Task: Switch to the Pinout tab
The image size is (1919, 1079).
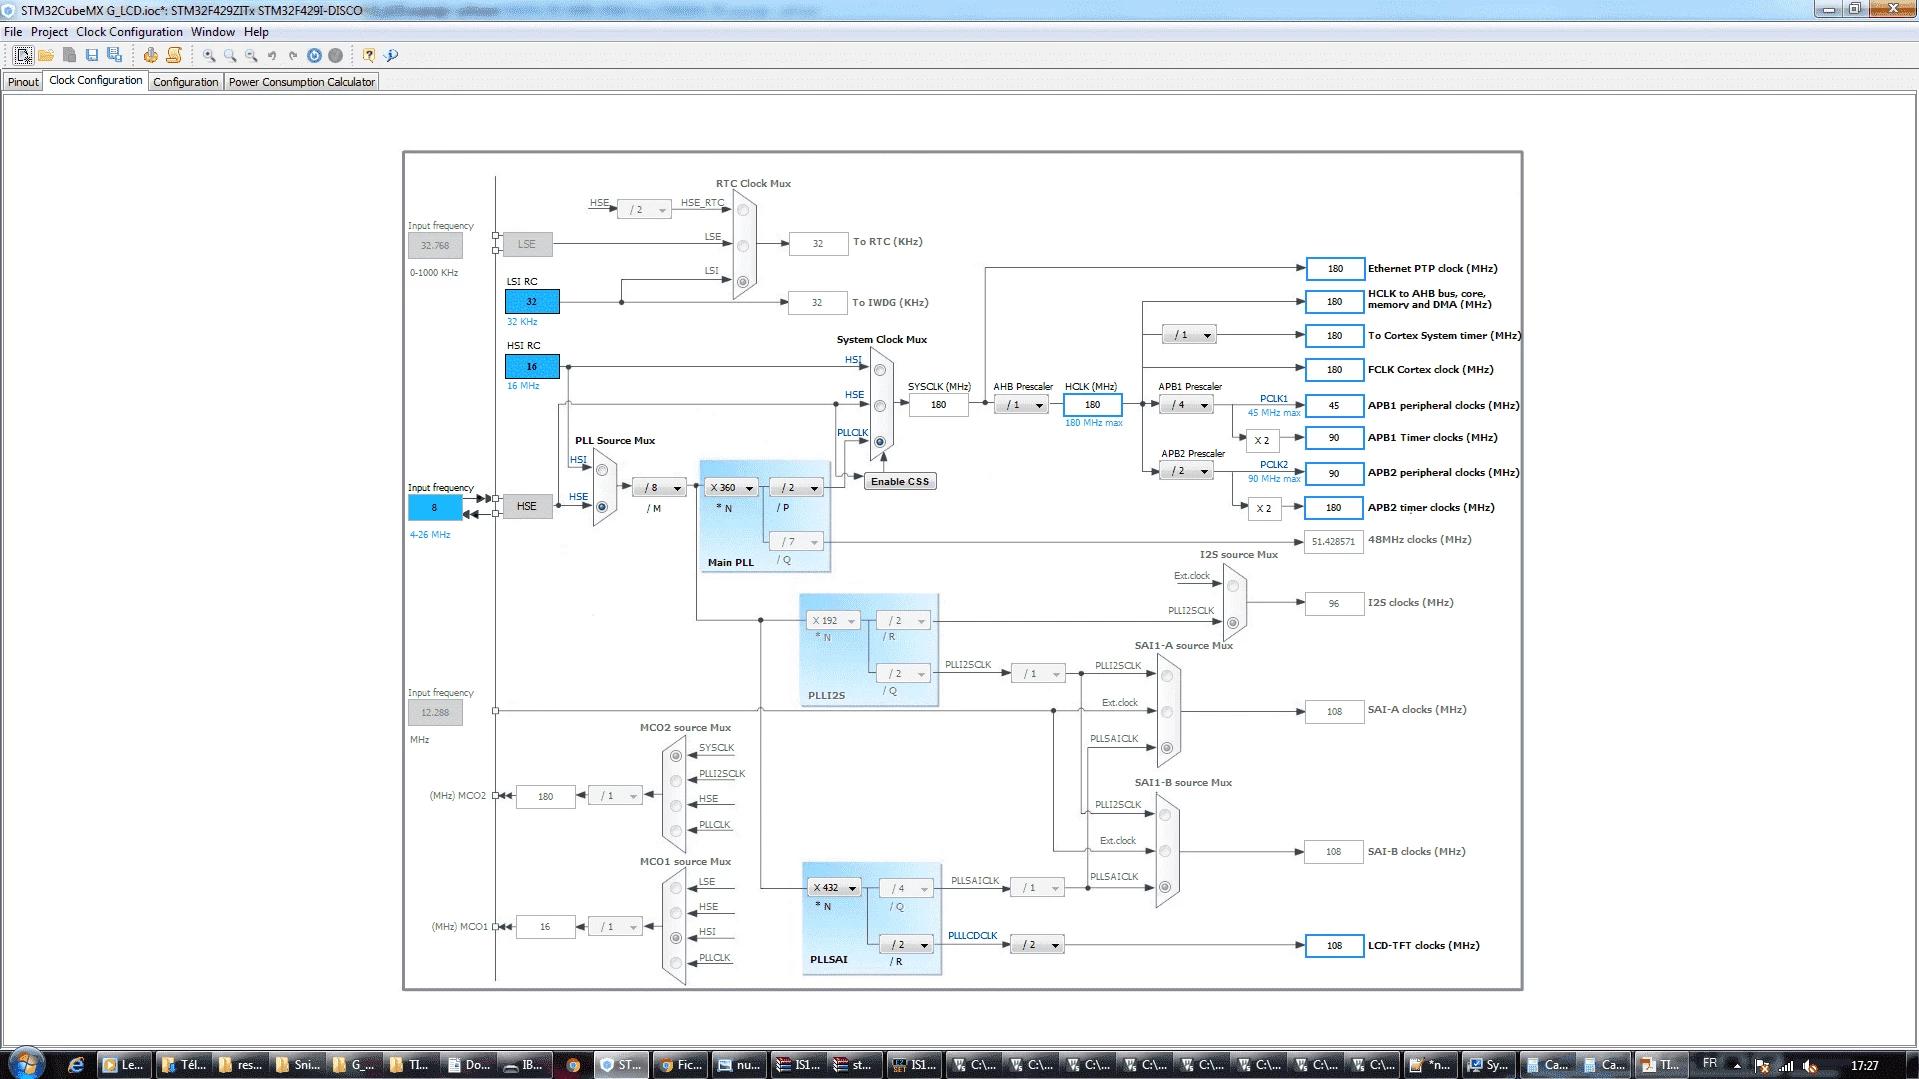Action: (23, 82)
